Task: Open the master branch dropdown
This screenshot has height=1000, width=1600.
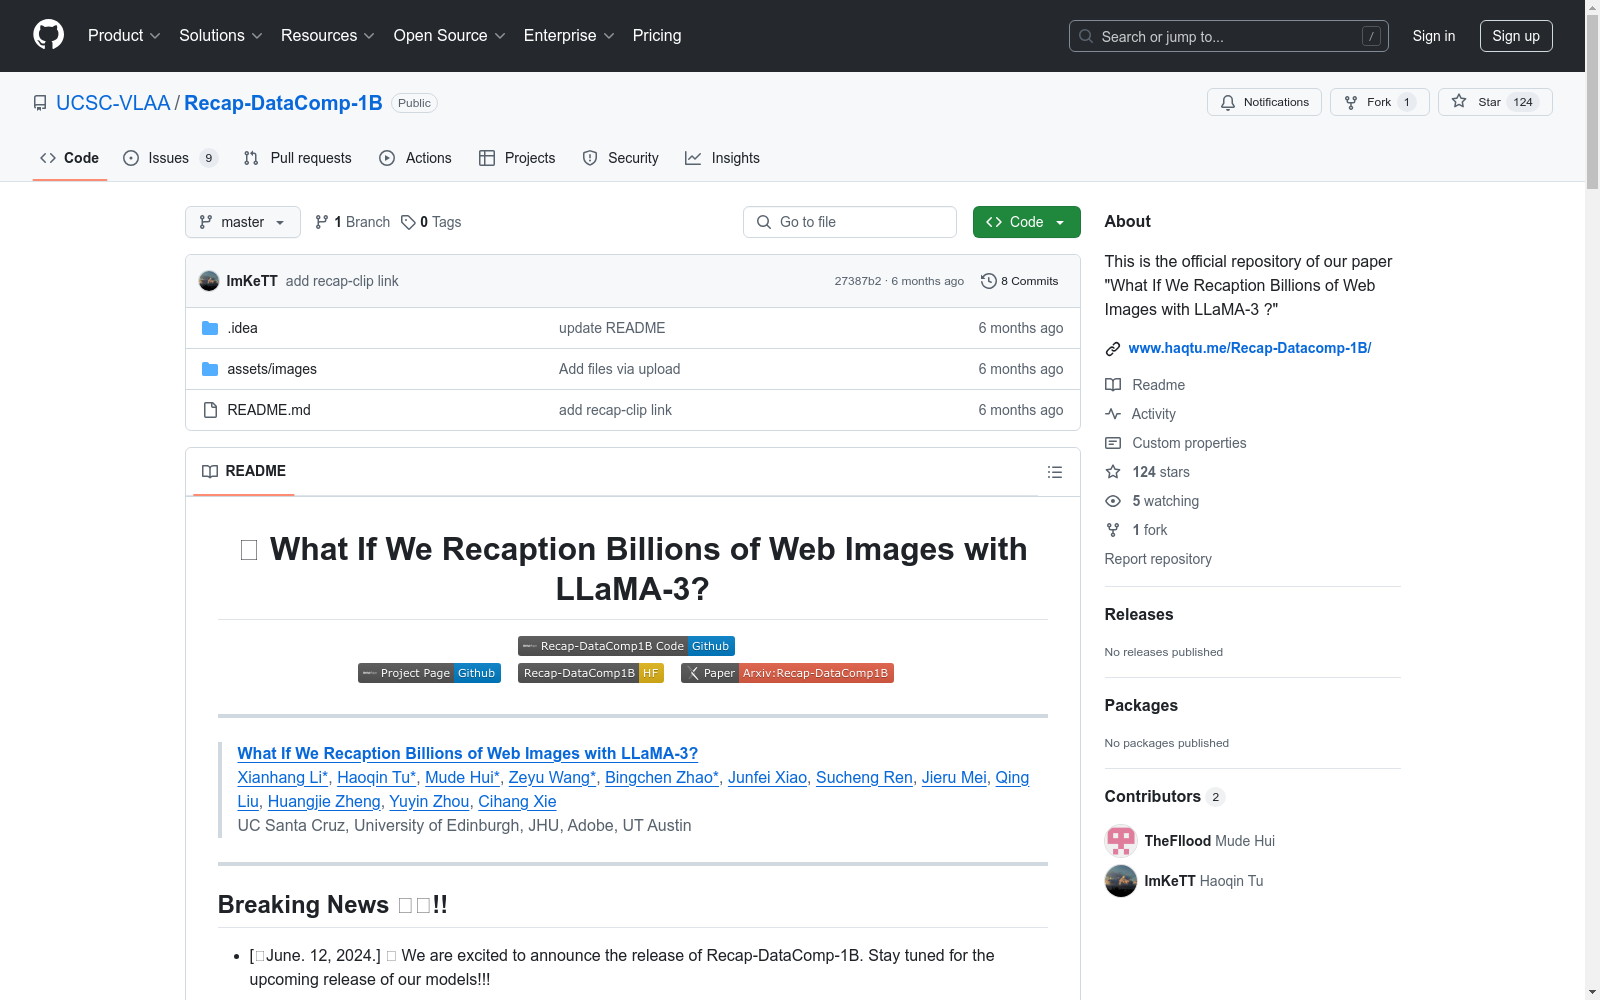Action: pos(243,222)
